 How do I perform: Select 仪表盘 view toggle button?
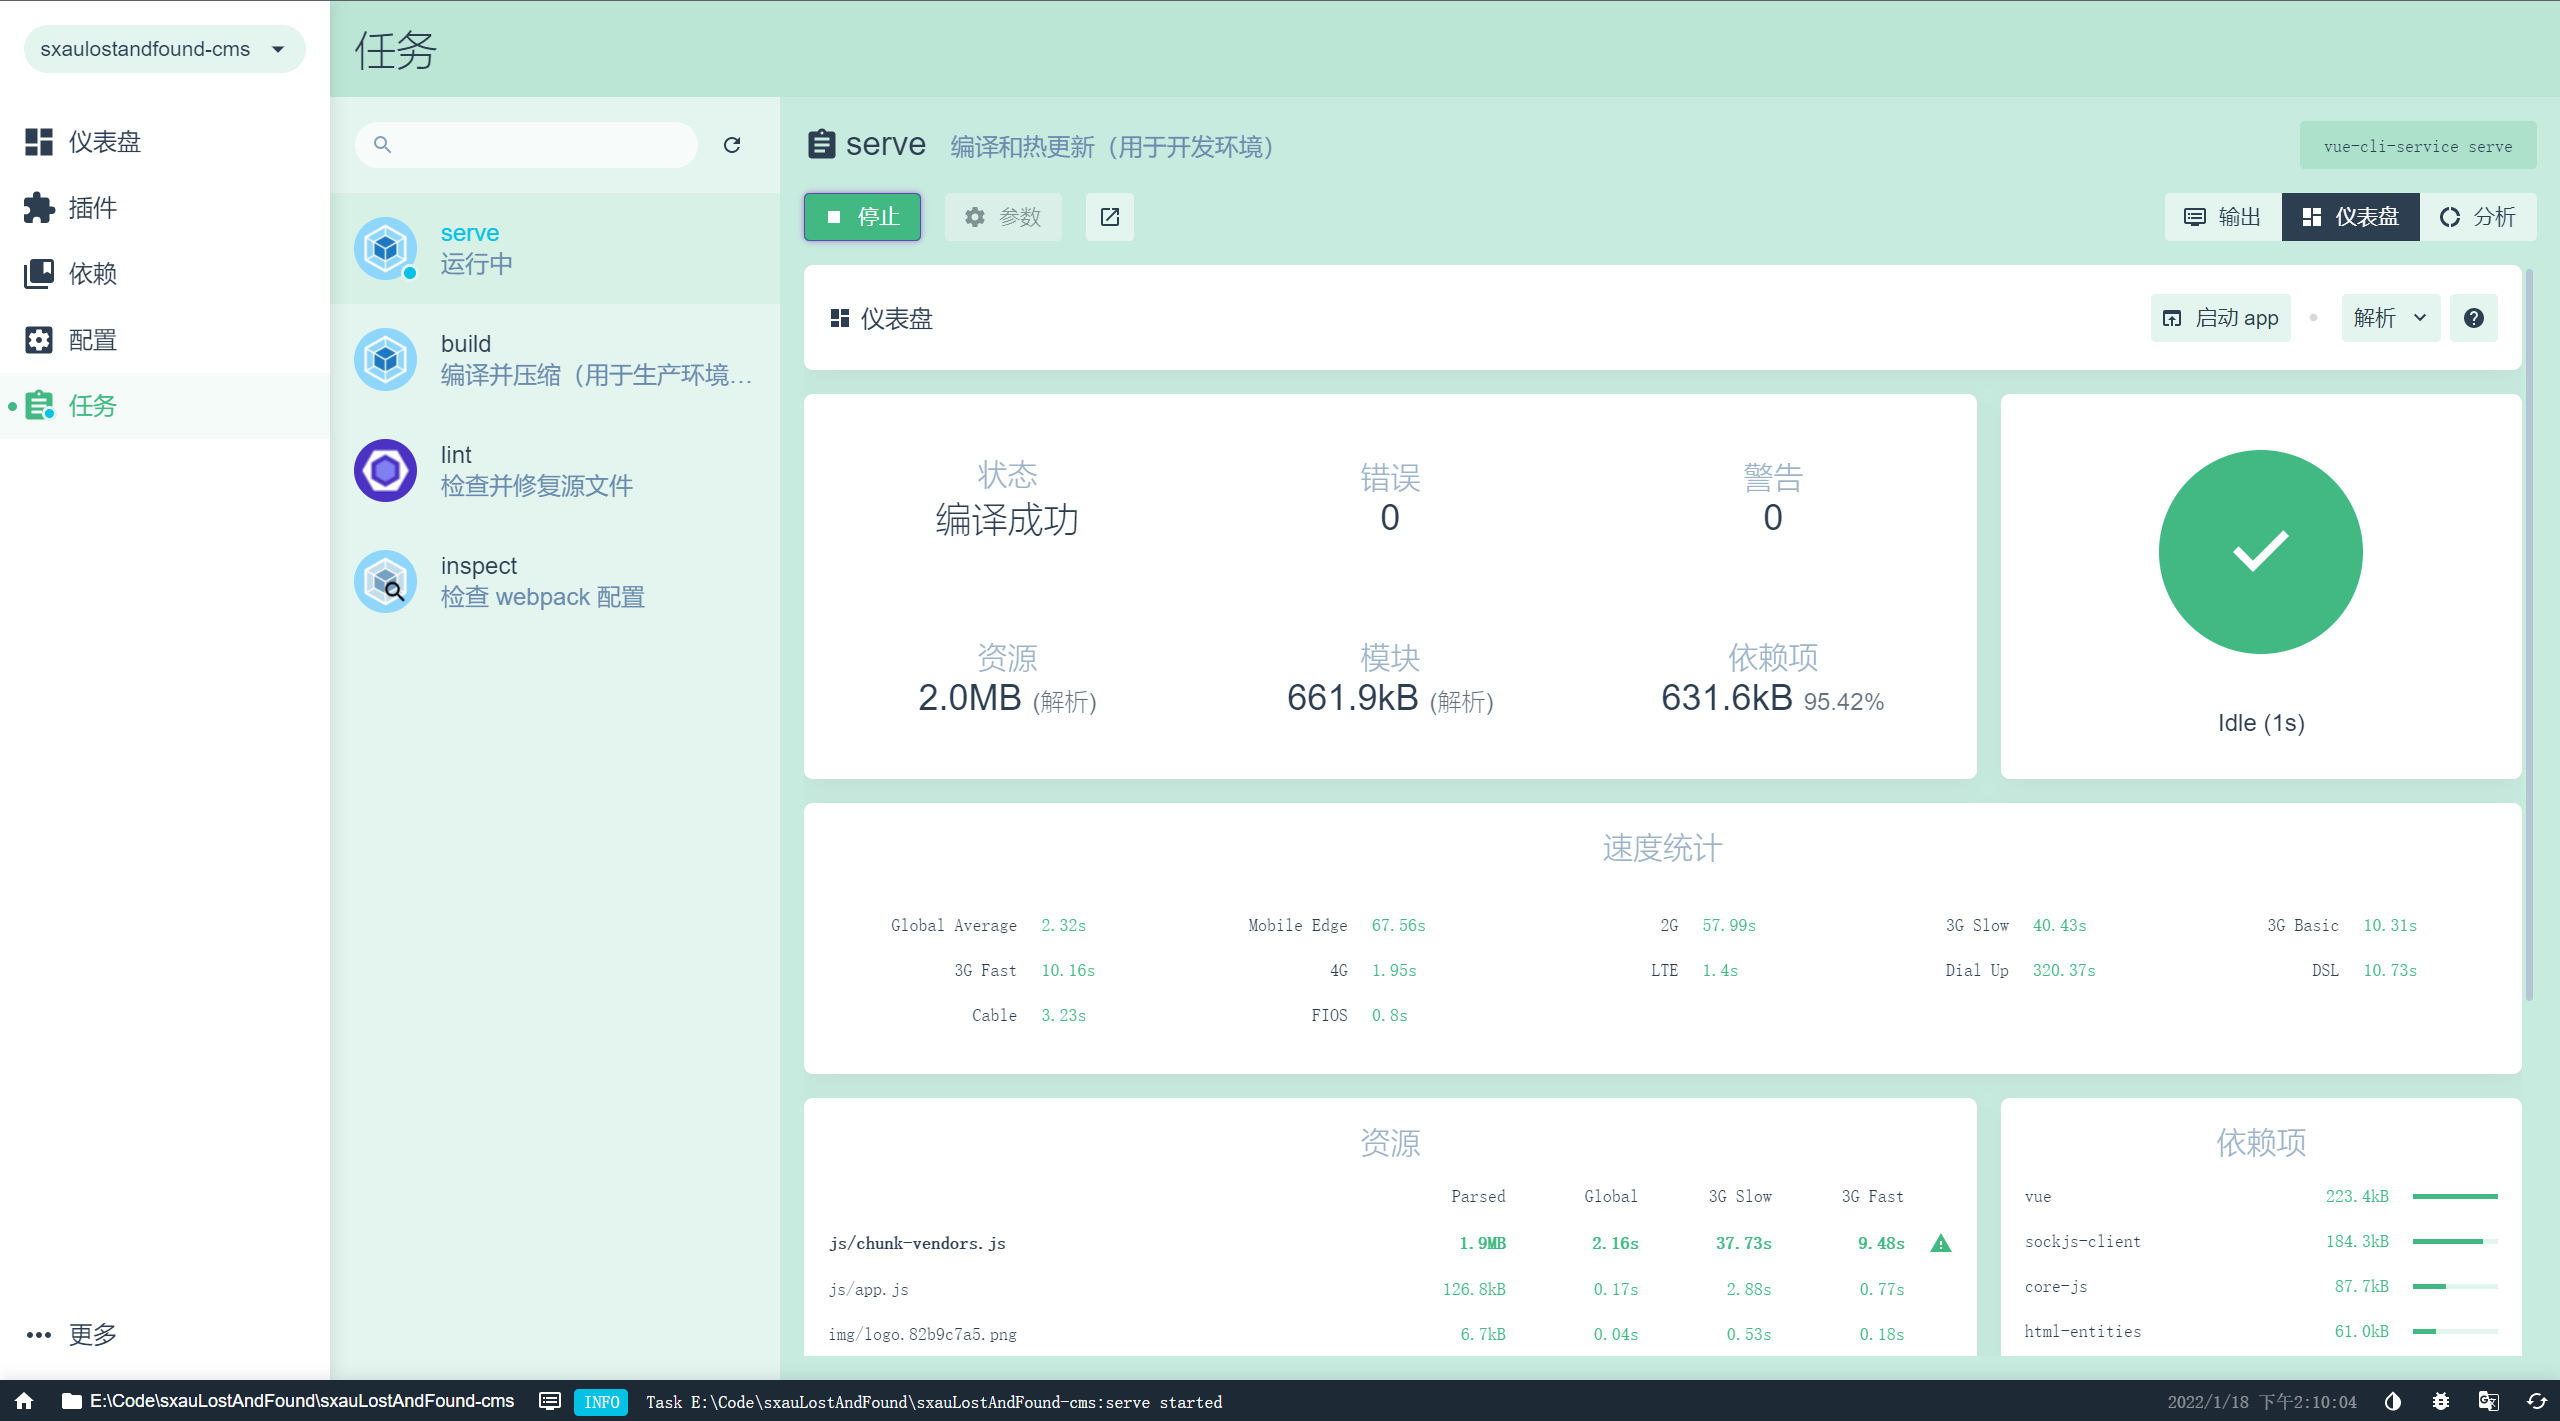click(x=2350, y=217)
